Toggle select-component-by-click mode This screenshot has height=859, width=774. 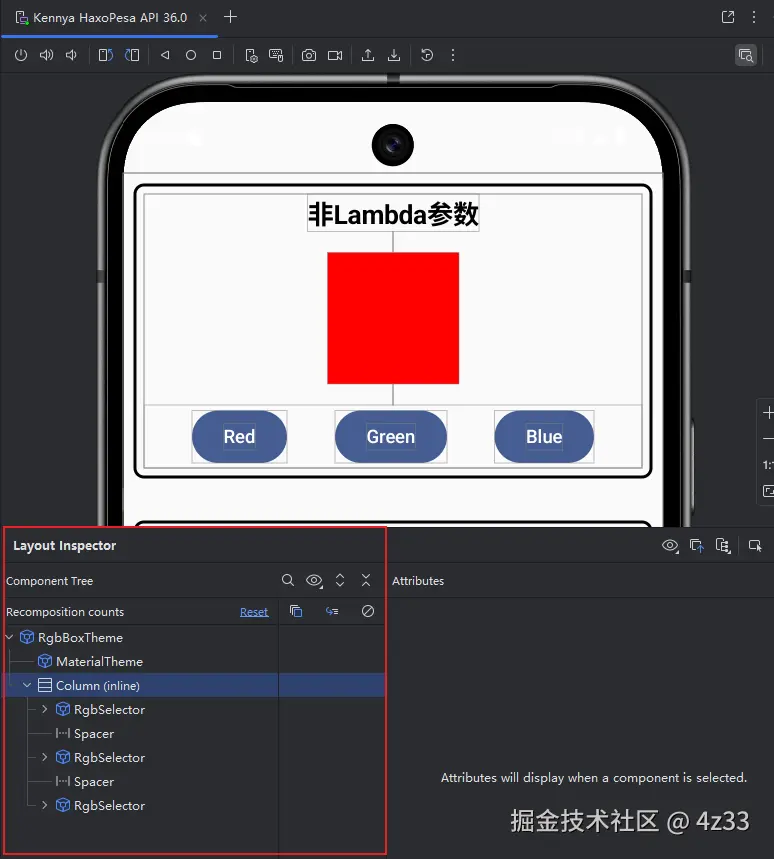[x=755, y=546]
